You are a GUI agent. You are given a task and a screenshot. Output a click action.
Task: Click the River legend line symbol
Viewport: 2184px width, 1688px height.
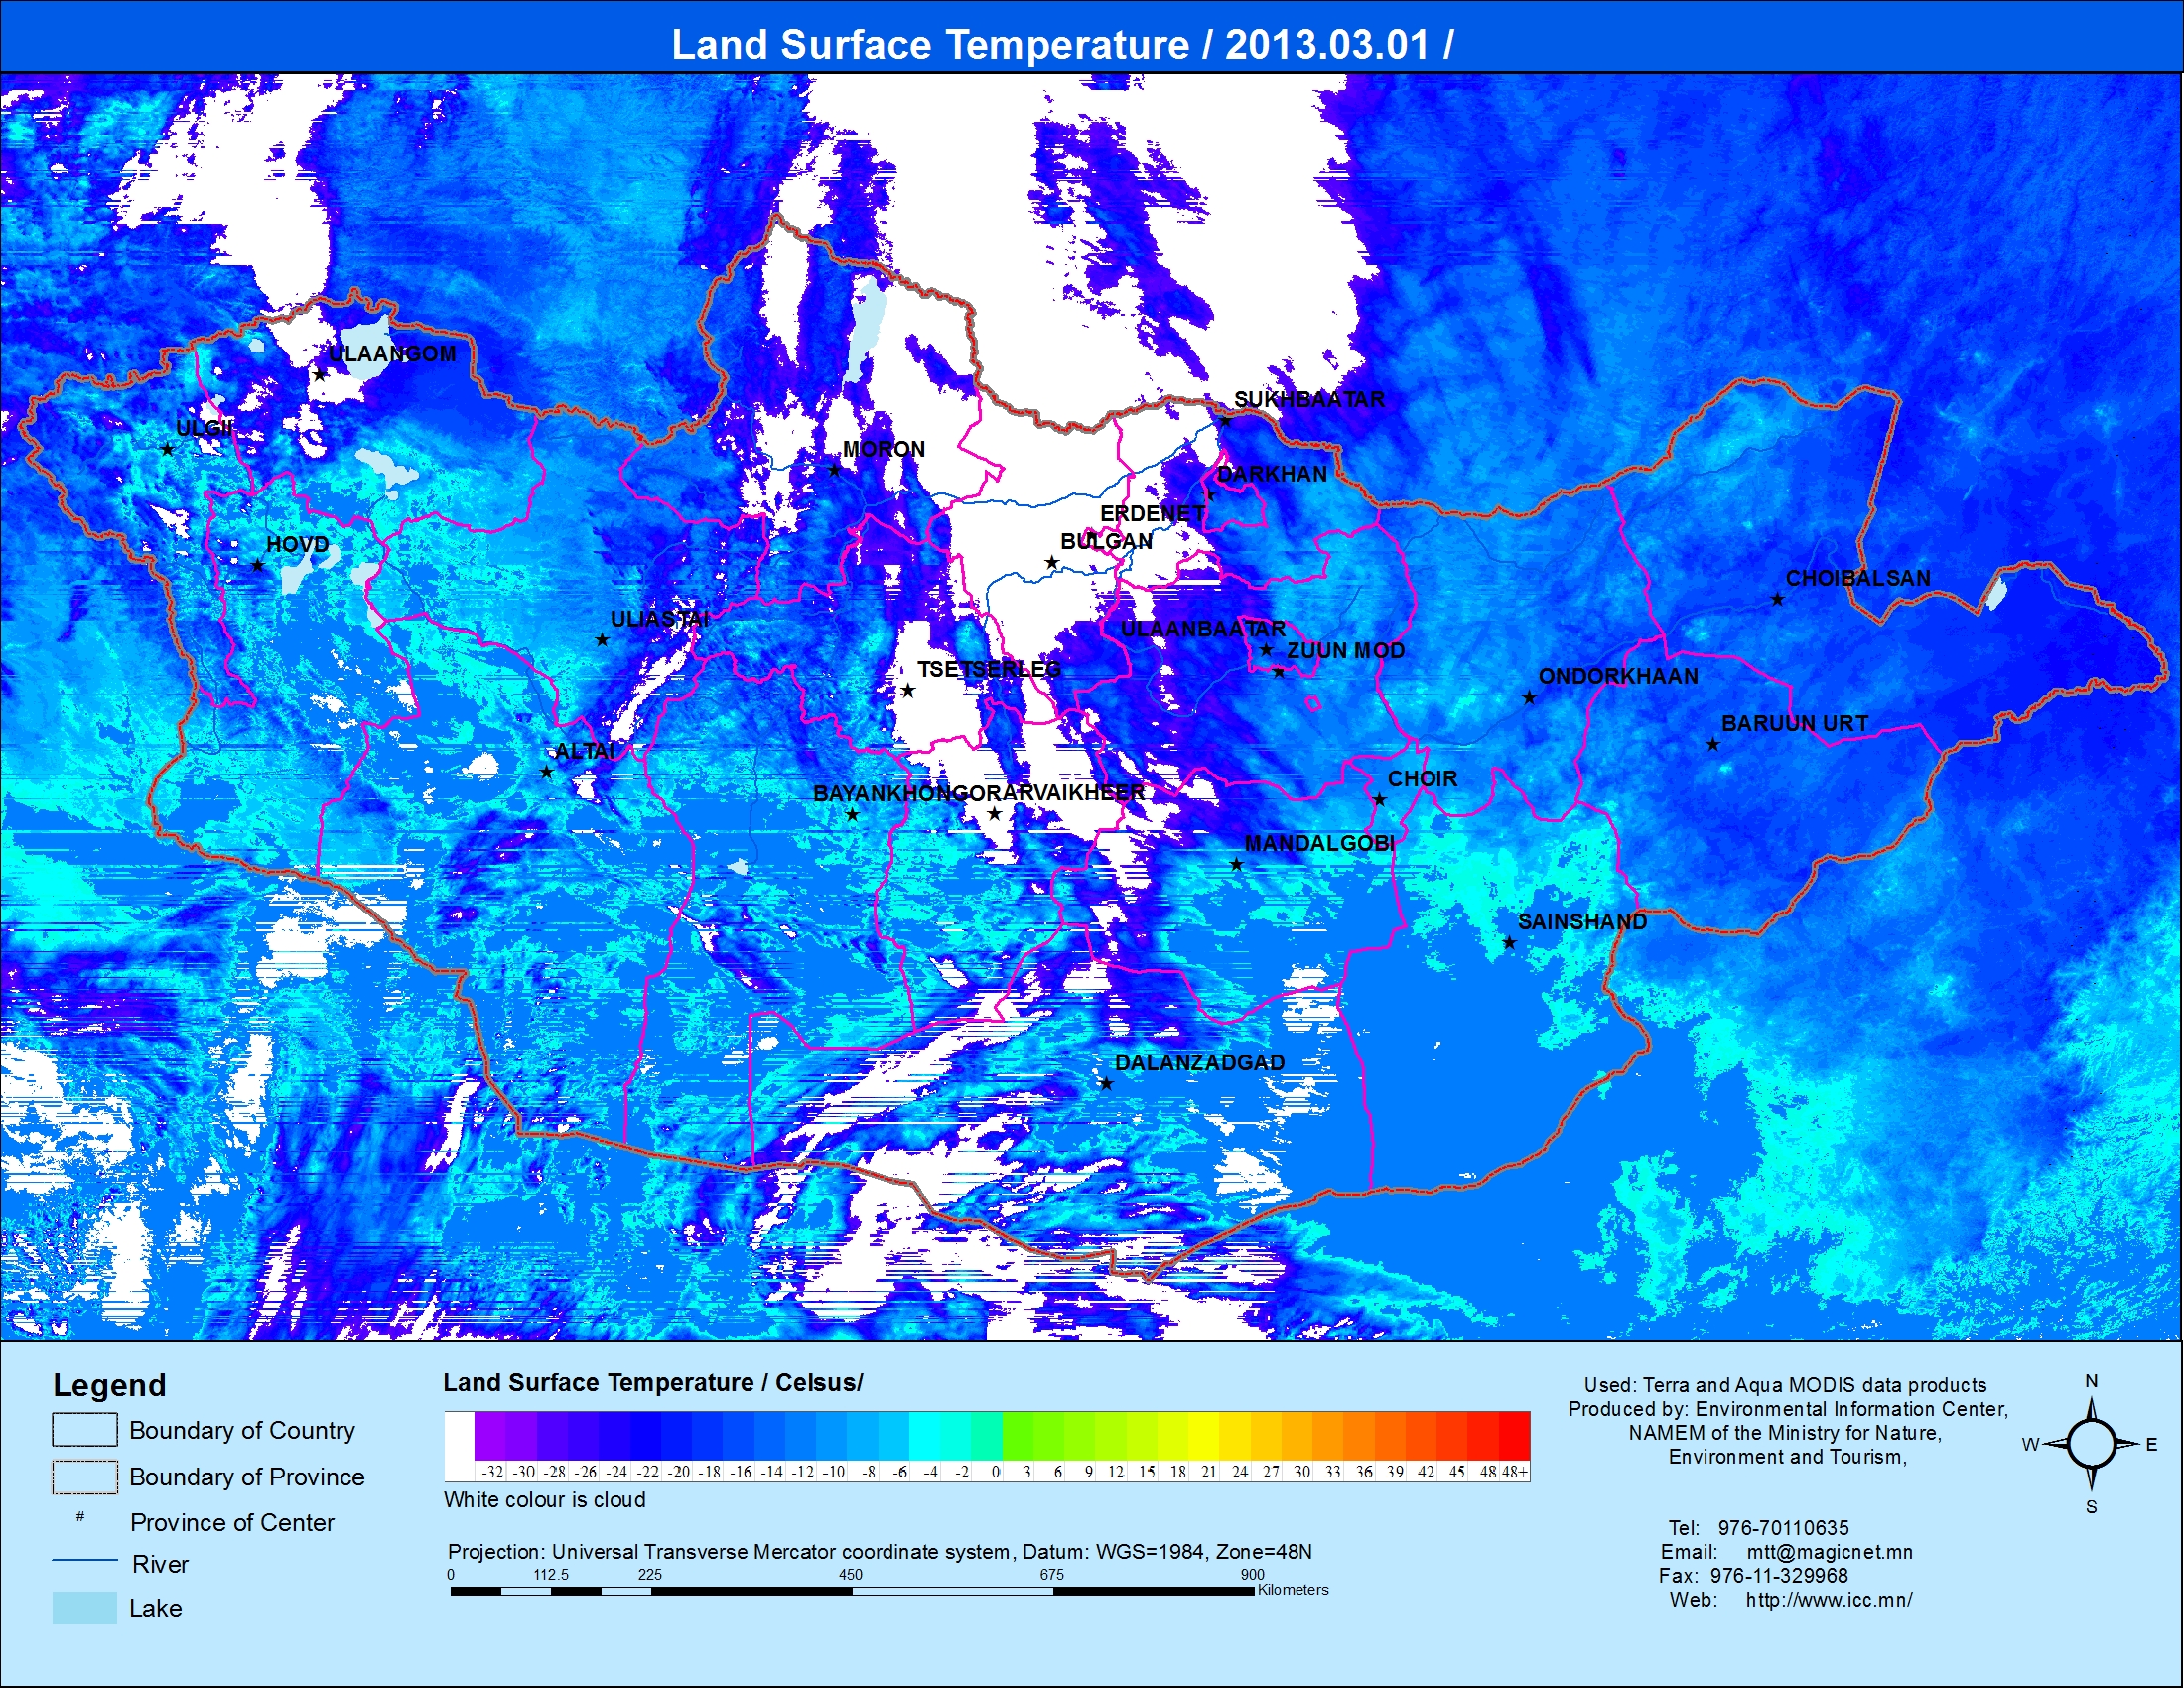point(84,1561)
